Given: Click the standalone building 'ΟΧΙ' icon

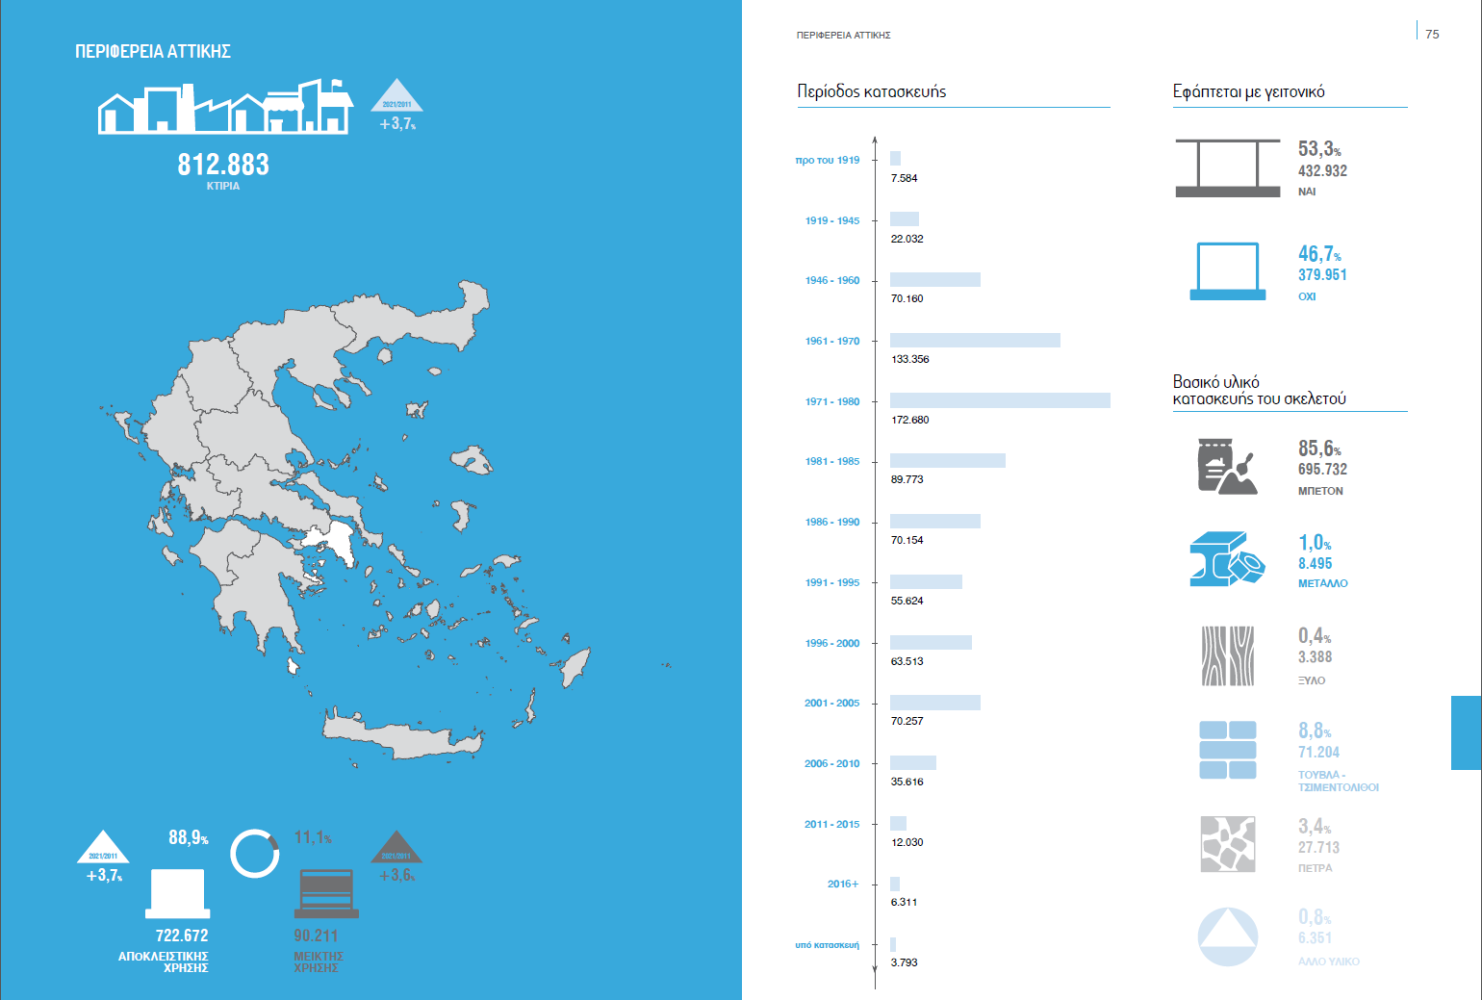Looking at the screenshot, I should click(x=1227, y=271).
